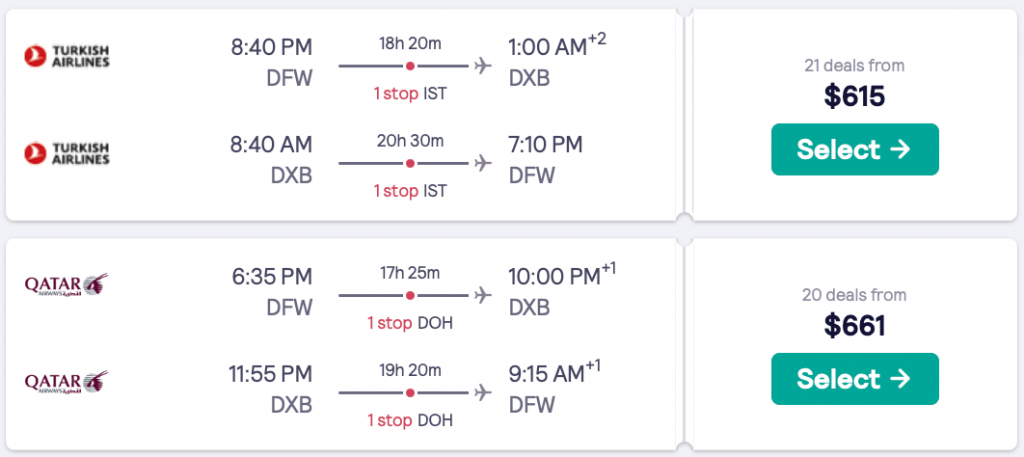This screenshot has height=457, width=1024.
Task: Click airplane icon on 18h 20m flight
Action: (484, 66)
